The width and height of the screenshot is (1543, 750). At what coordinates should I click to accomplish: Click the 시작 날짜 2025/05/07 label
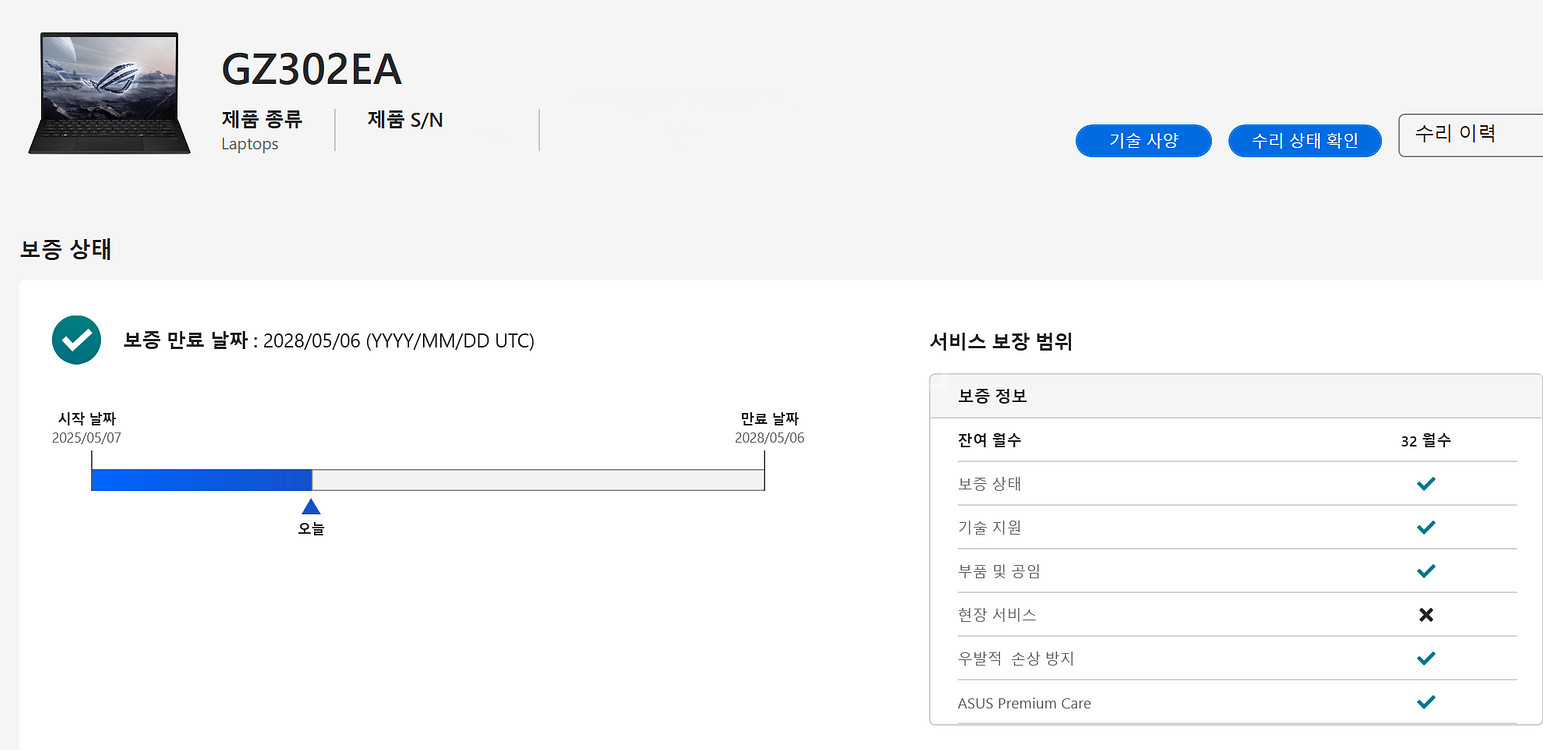[87, 428]
